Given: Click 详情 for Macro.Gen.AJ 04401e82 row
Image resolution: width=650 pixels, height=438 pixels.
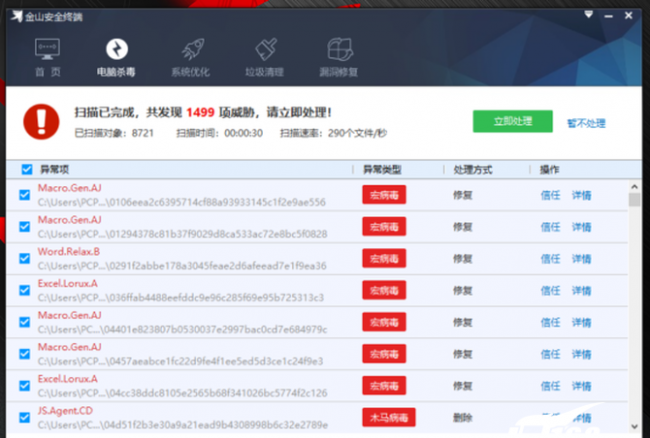Looking at the screenshot, I should (x=581, y=322).
